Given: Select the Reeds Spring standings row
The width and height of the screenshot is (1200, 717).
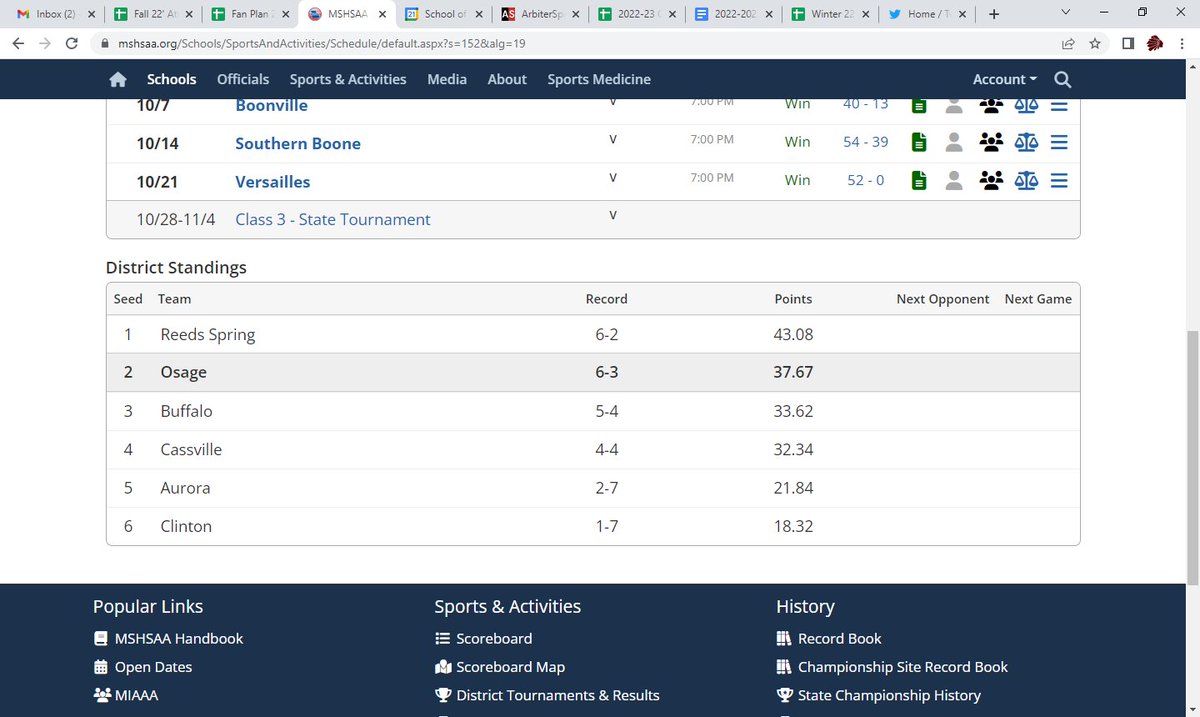Looking at the screenshot, I should click(x=593, y=334).
